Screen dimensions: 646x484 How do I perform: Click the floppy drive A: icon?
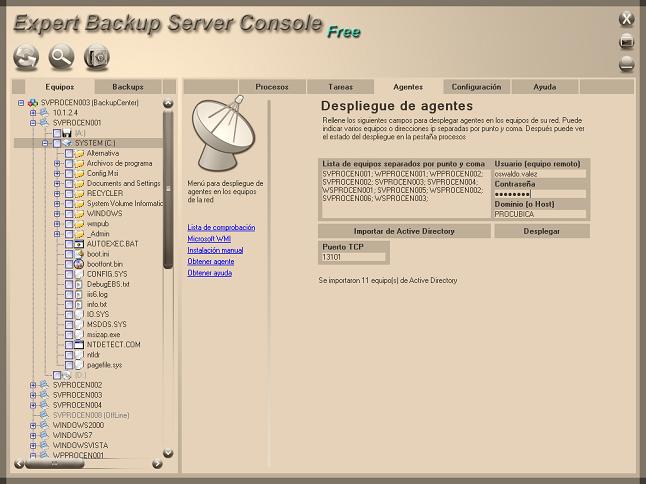(x=67, y=133)
